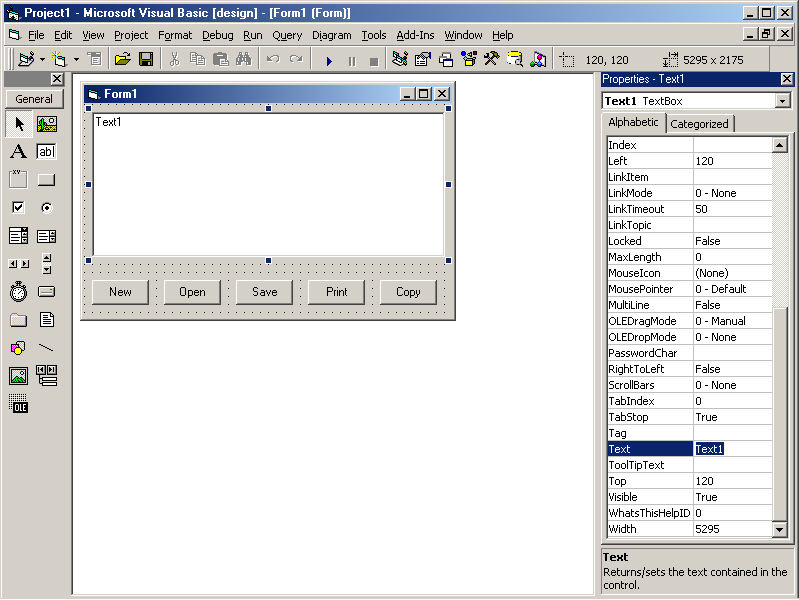
Task: Expand the Add Project dropdown arrow
Action: point(42,60)
